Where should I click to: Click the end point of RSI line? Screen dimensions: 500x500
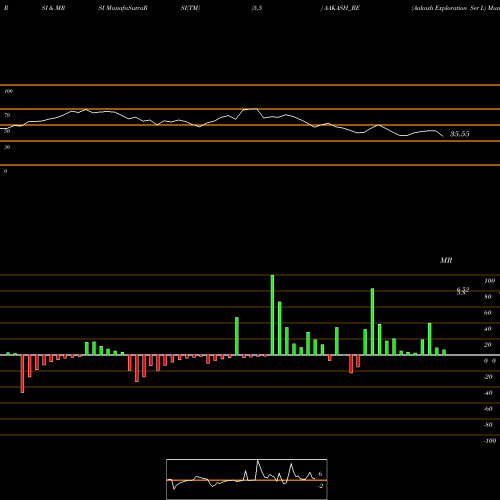click(x=443, y=136)
